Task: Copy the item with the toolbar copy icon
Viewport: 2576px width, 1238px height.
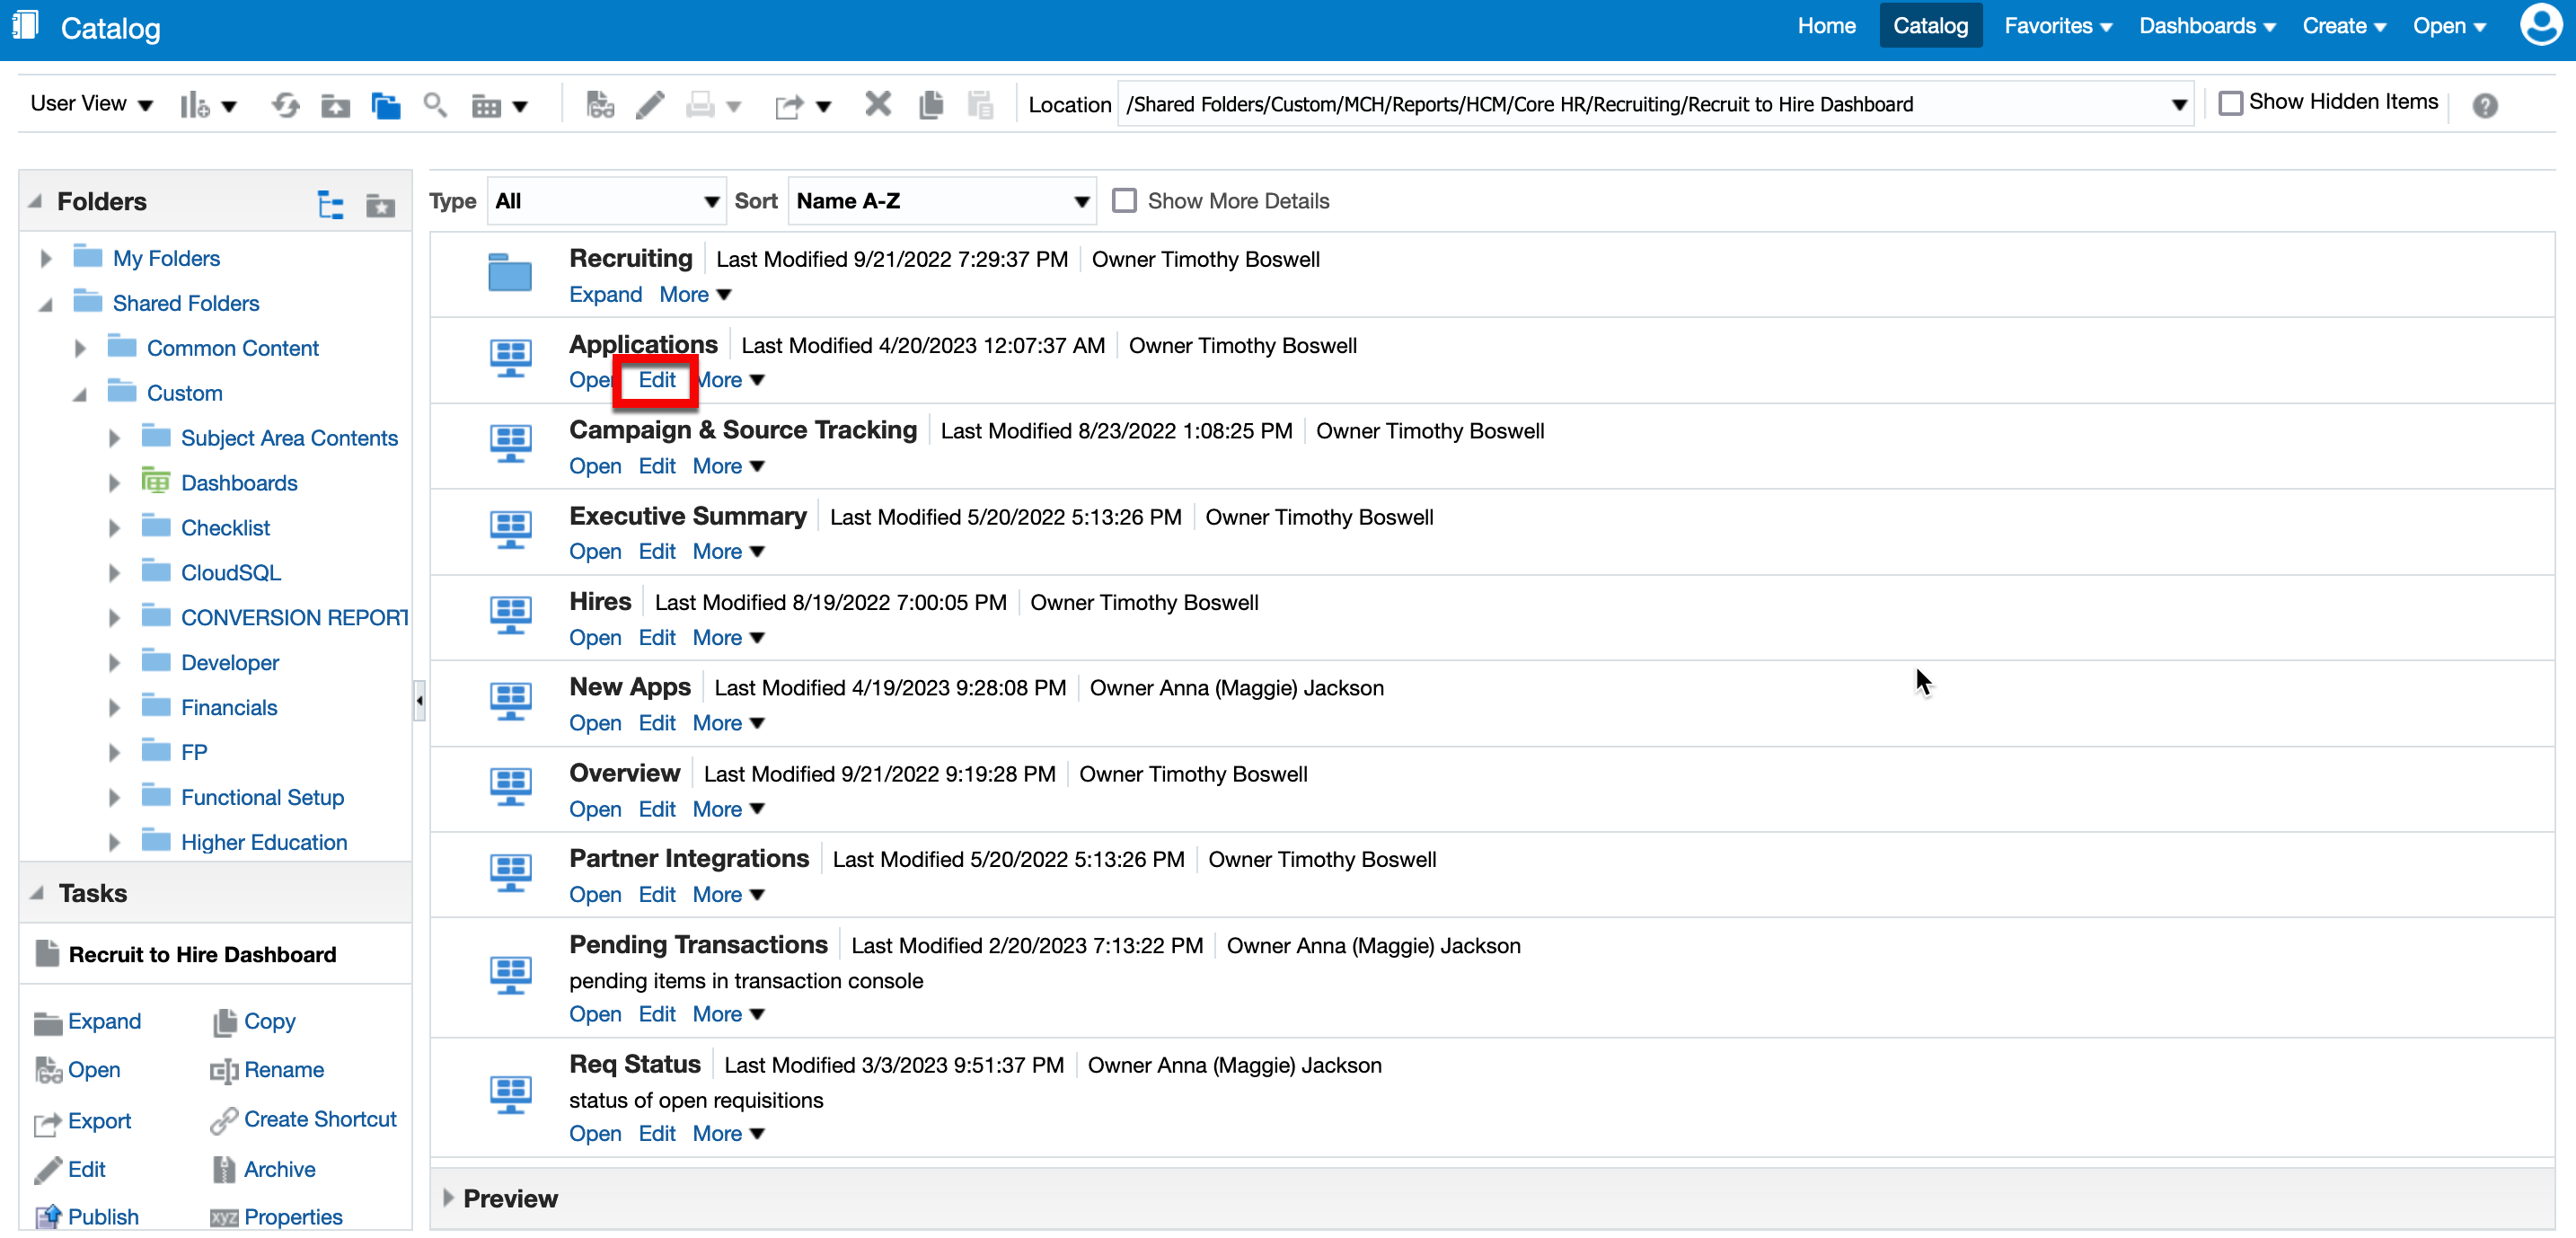Action: pos(931,103)
